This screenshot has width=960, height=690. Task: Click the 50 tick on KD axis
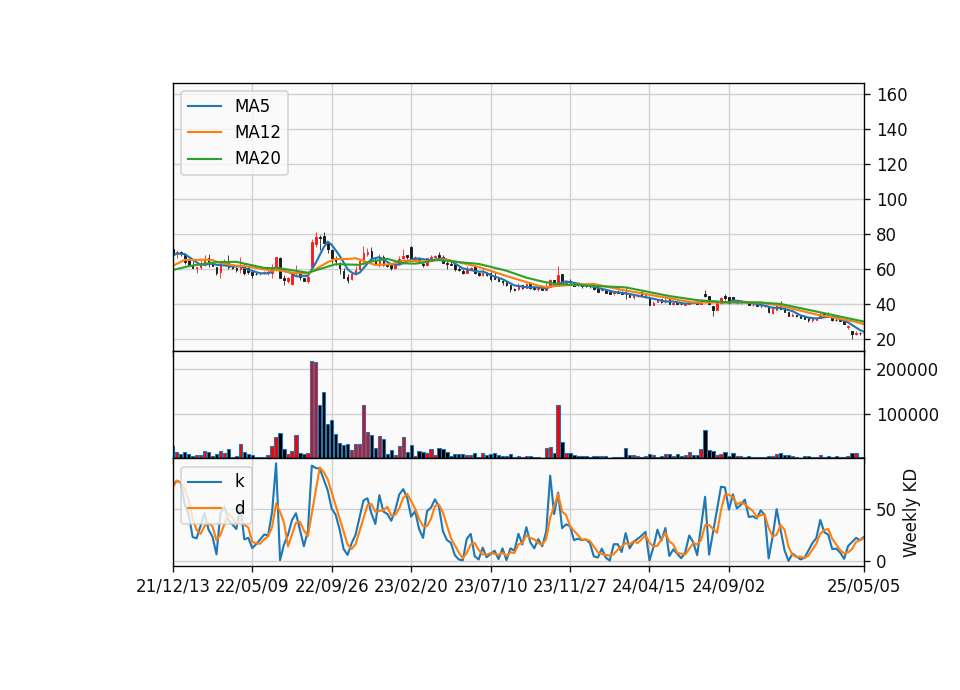[887, 510]
